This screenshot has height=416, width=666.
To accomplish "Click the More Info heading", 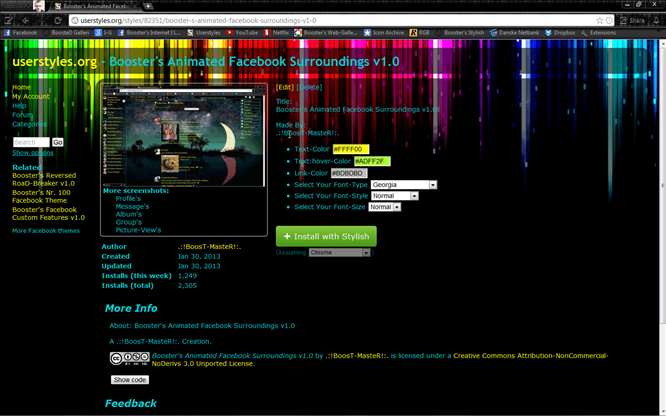I will [x=131, y=308].
